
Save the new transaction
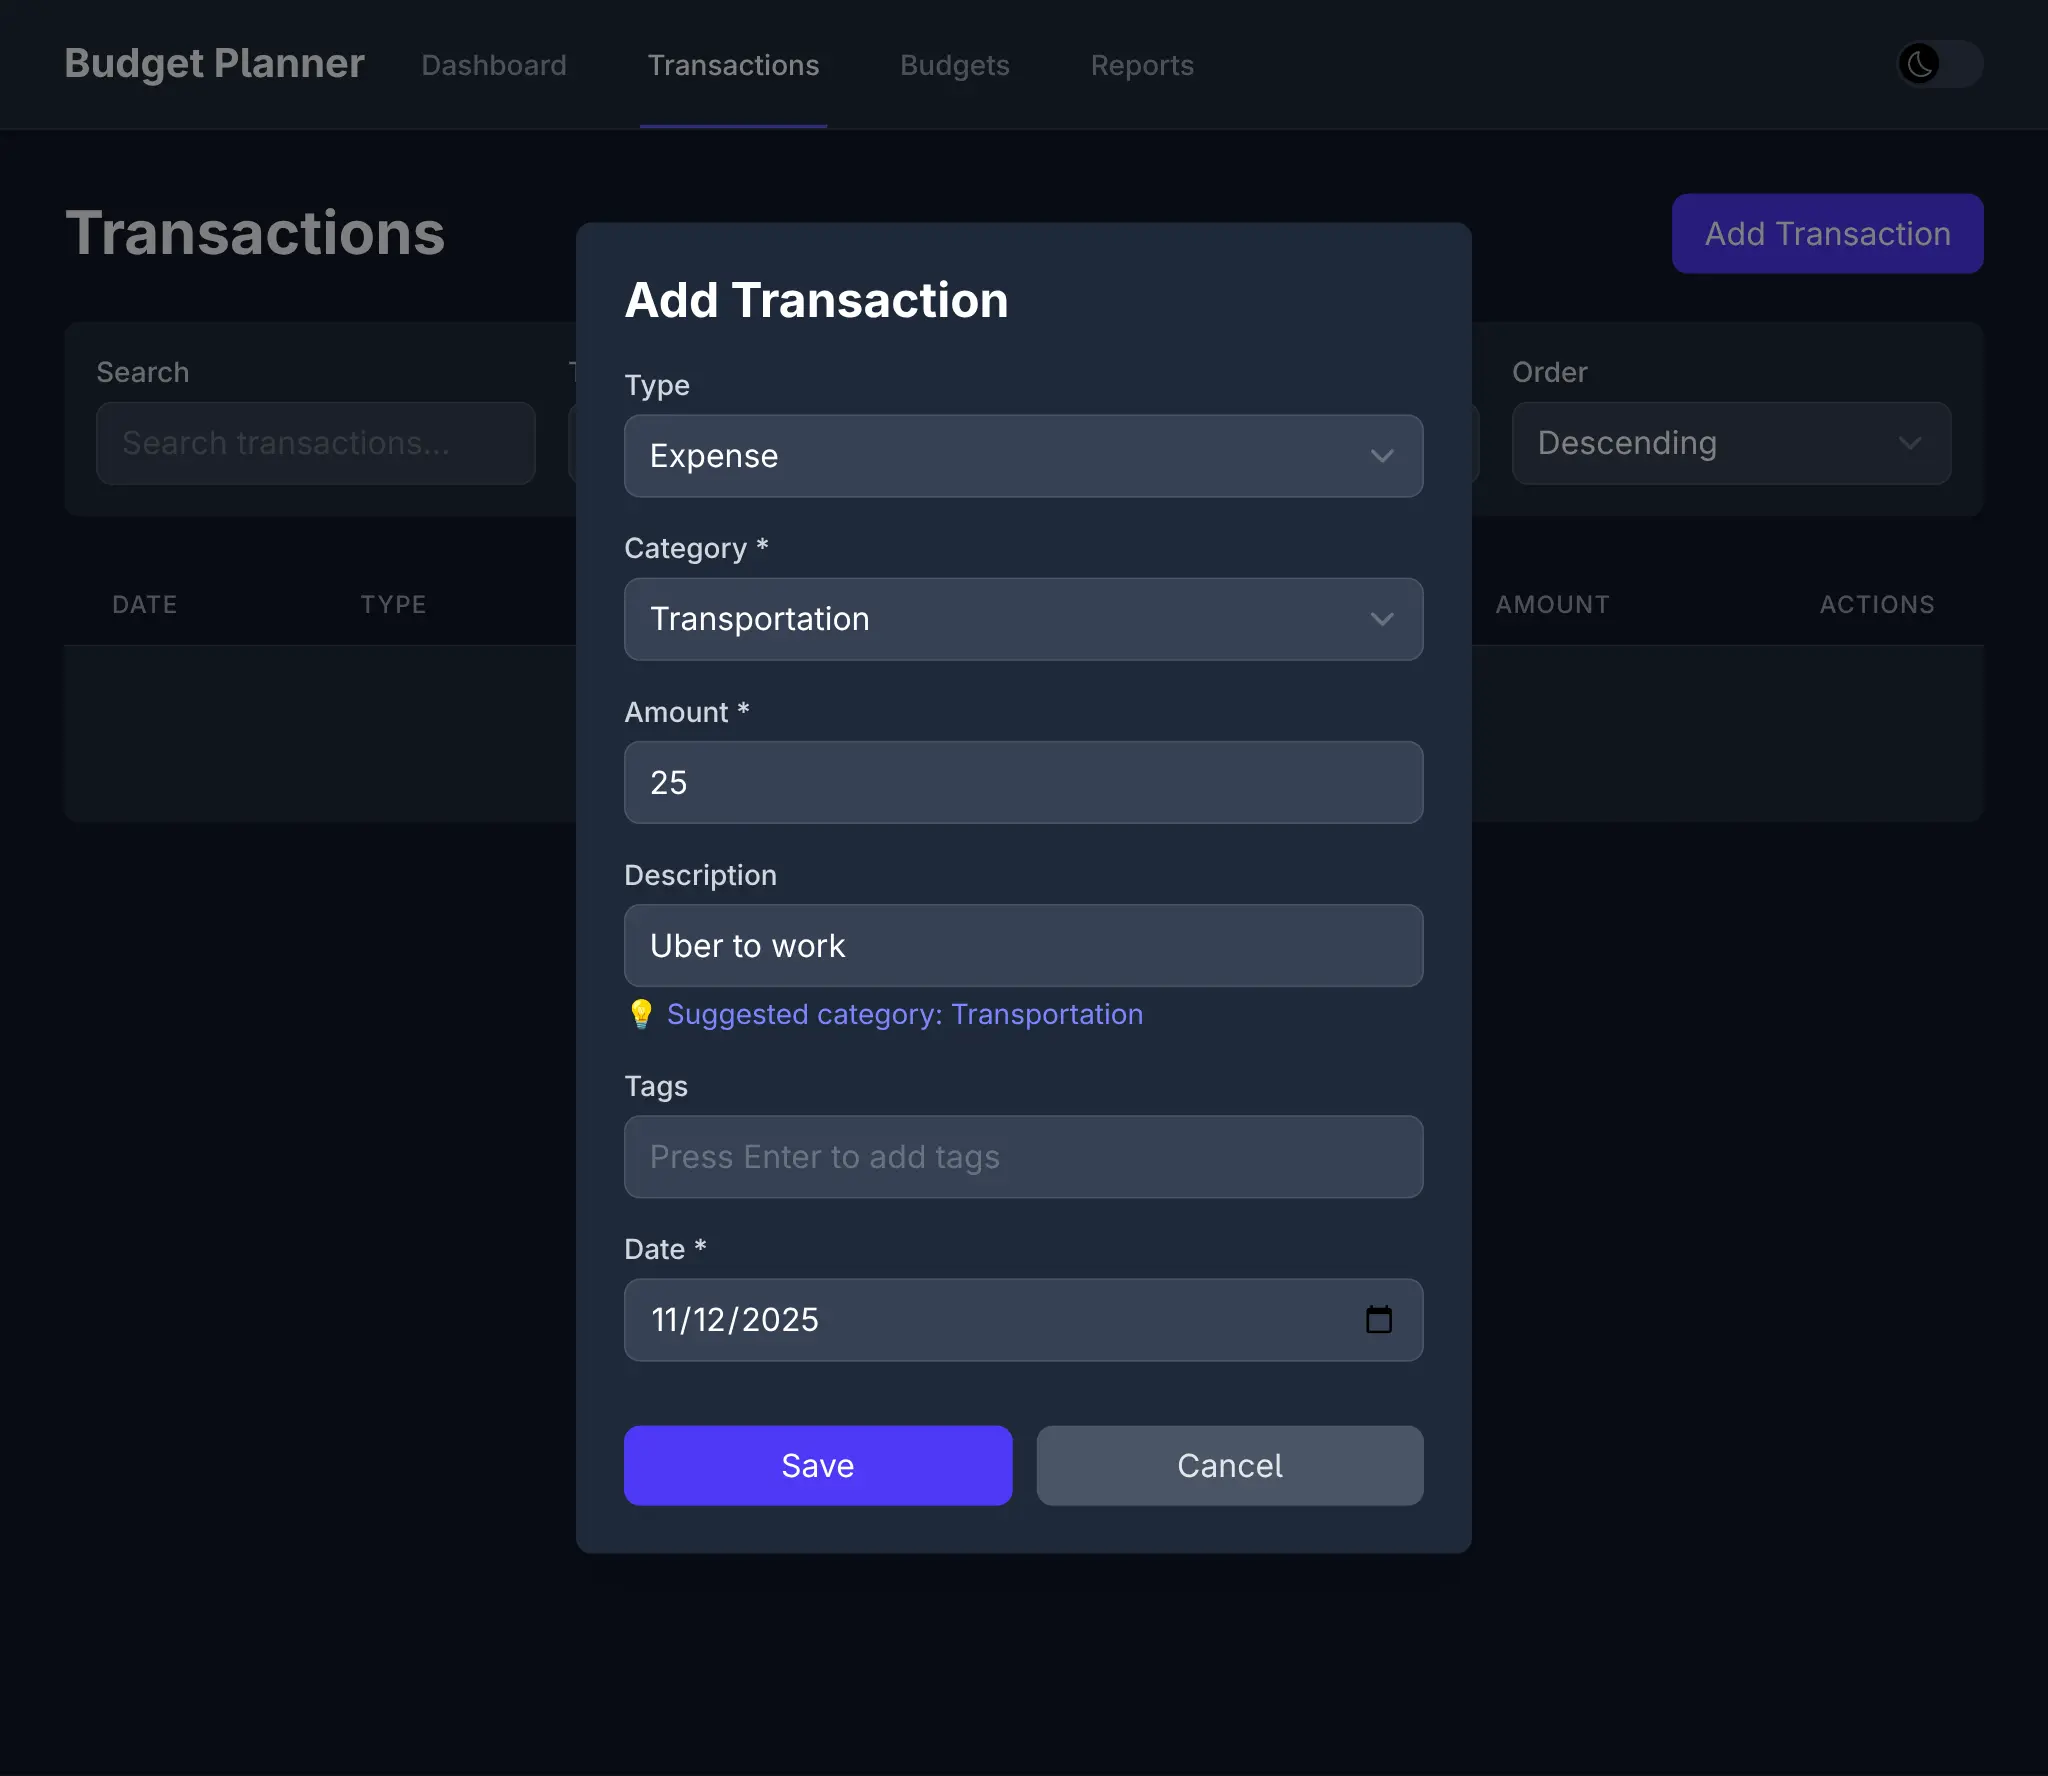[817, 1465]
